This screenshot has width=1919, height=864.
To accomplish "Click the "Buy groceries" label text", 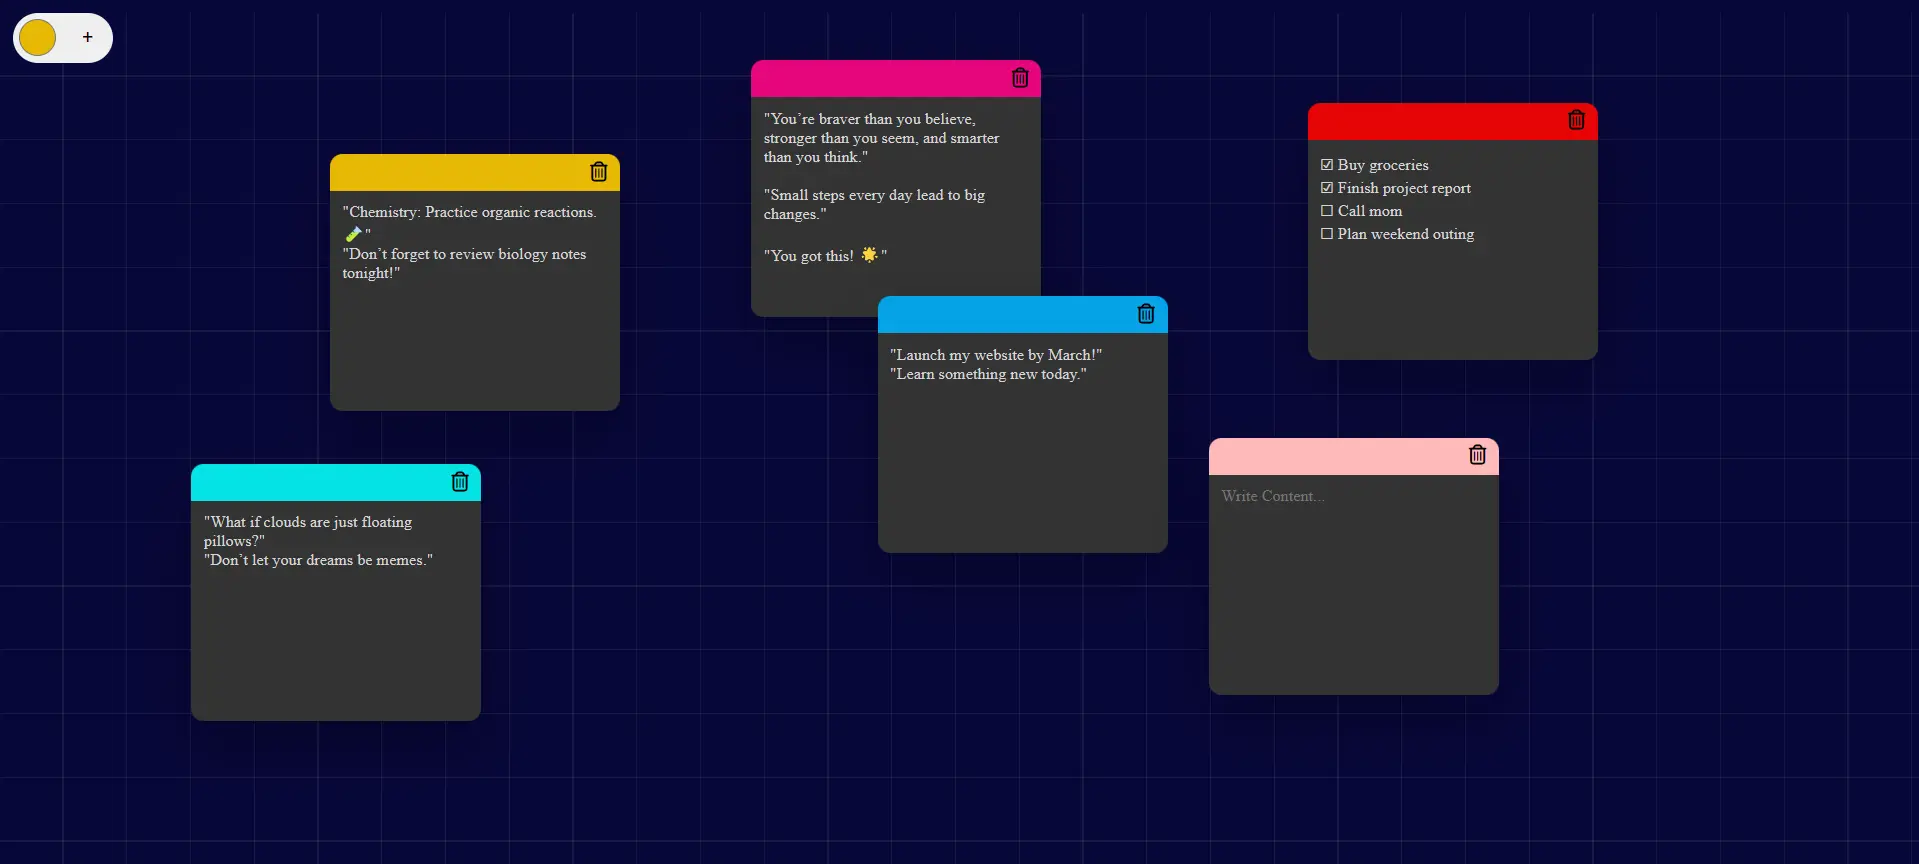I will (1383, 165).
